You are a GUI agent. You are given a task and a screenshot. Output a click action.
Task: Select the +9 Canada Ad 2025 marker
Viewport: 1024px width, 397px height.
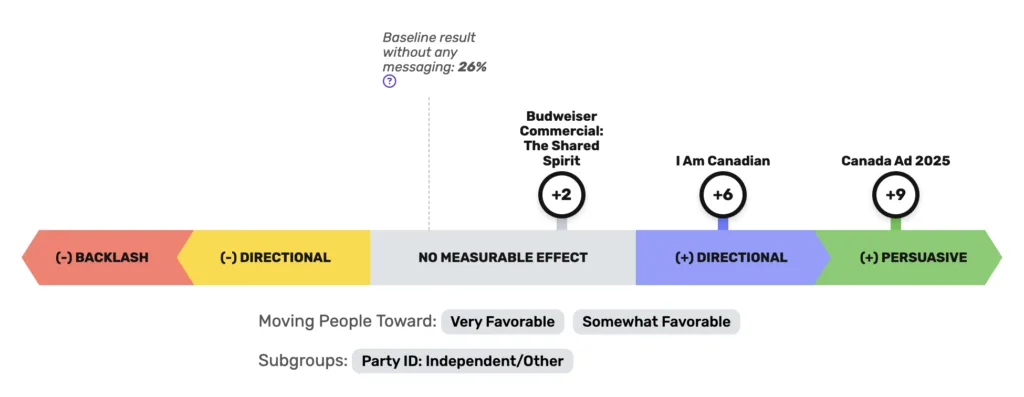point(896,195)
